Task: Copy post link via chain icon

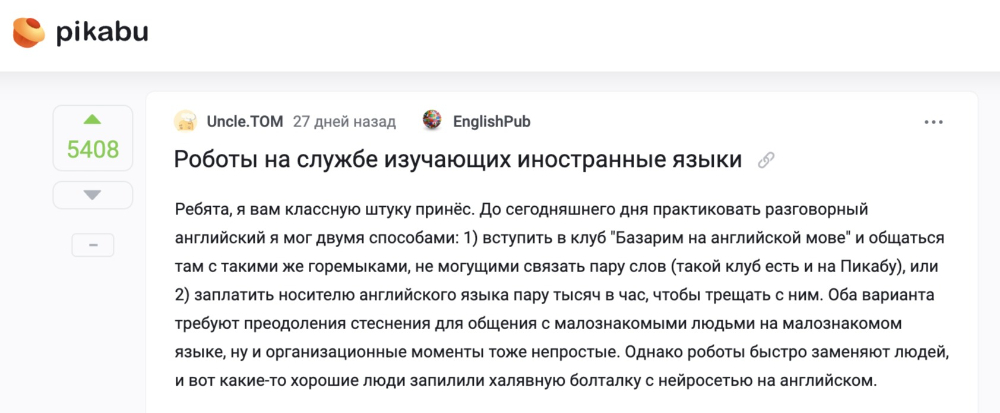Action: pyautogui.click(x=767, y=160)
